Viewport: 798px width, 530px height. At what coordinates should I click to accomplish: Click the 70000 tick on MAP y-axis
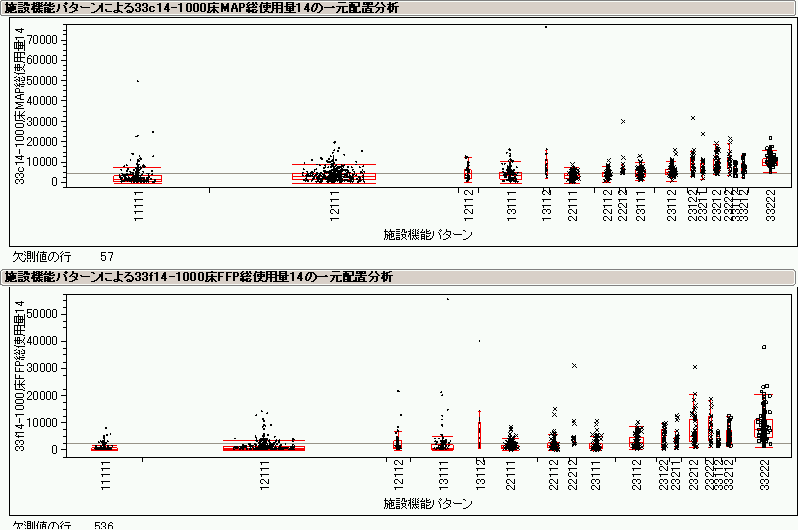pyautogui.click(x=42, y=38)
